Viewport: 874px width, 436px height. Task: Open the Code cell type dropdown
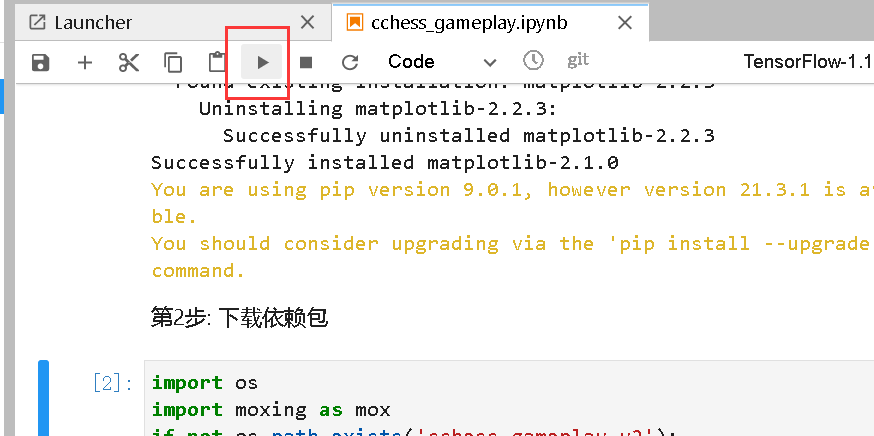pos(441,61)
